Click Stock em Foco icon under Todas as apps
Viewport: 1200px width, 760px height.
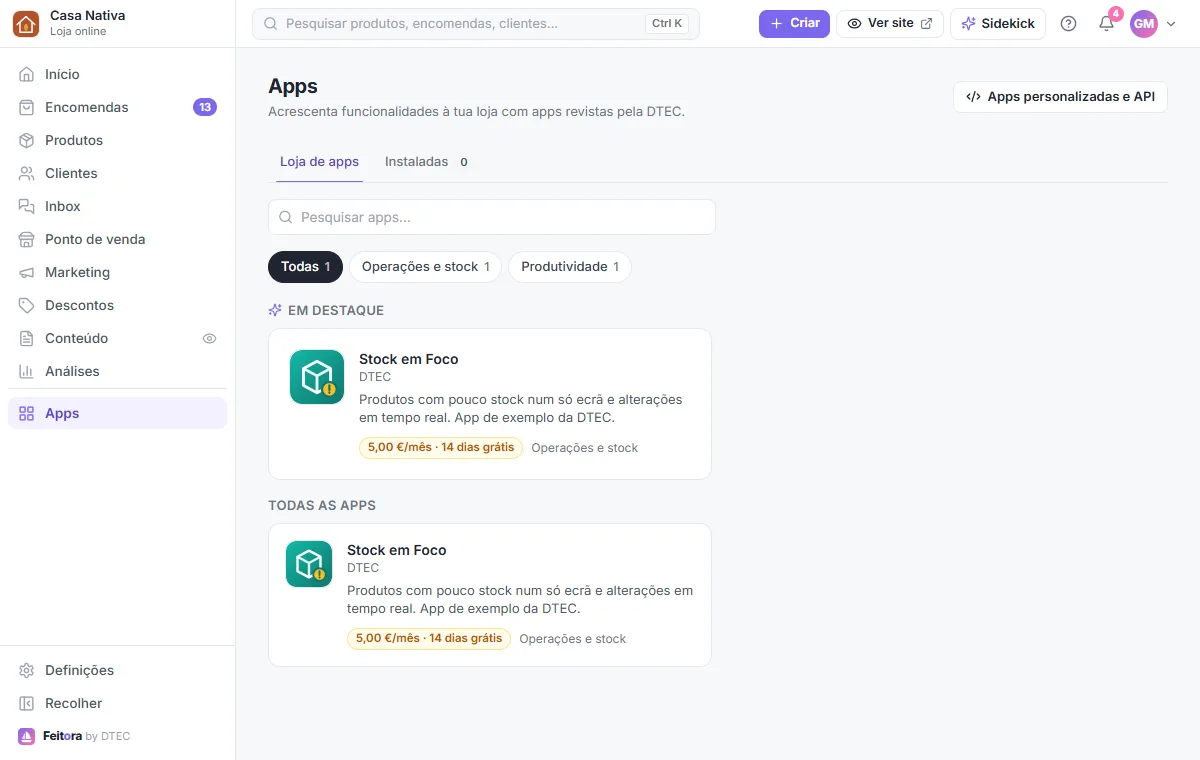[309, 564]
